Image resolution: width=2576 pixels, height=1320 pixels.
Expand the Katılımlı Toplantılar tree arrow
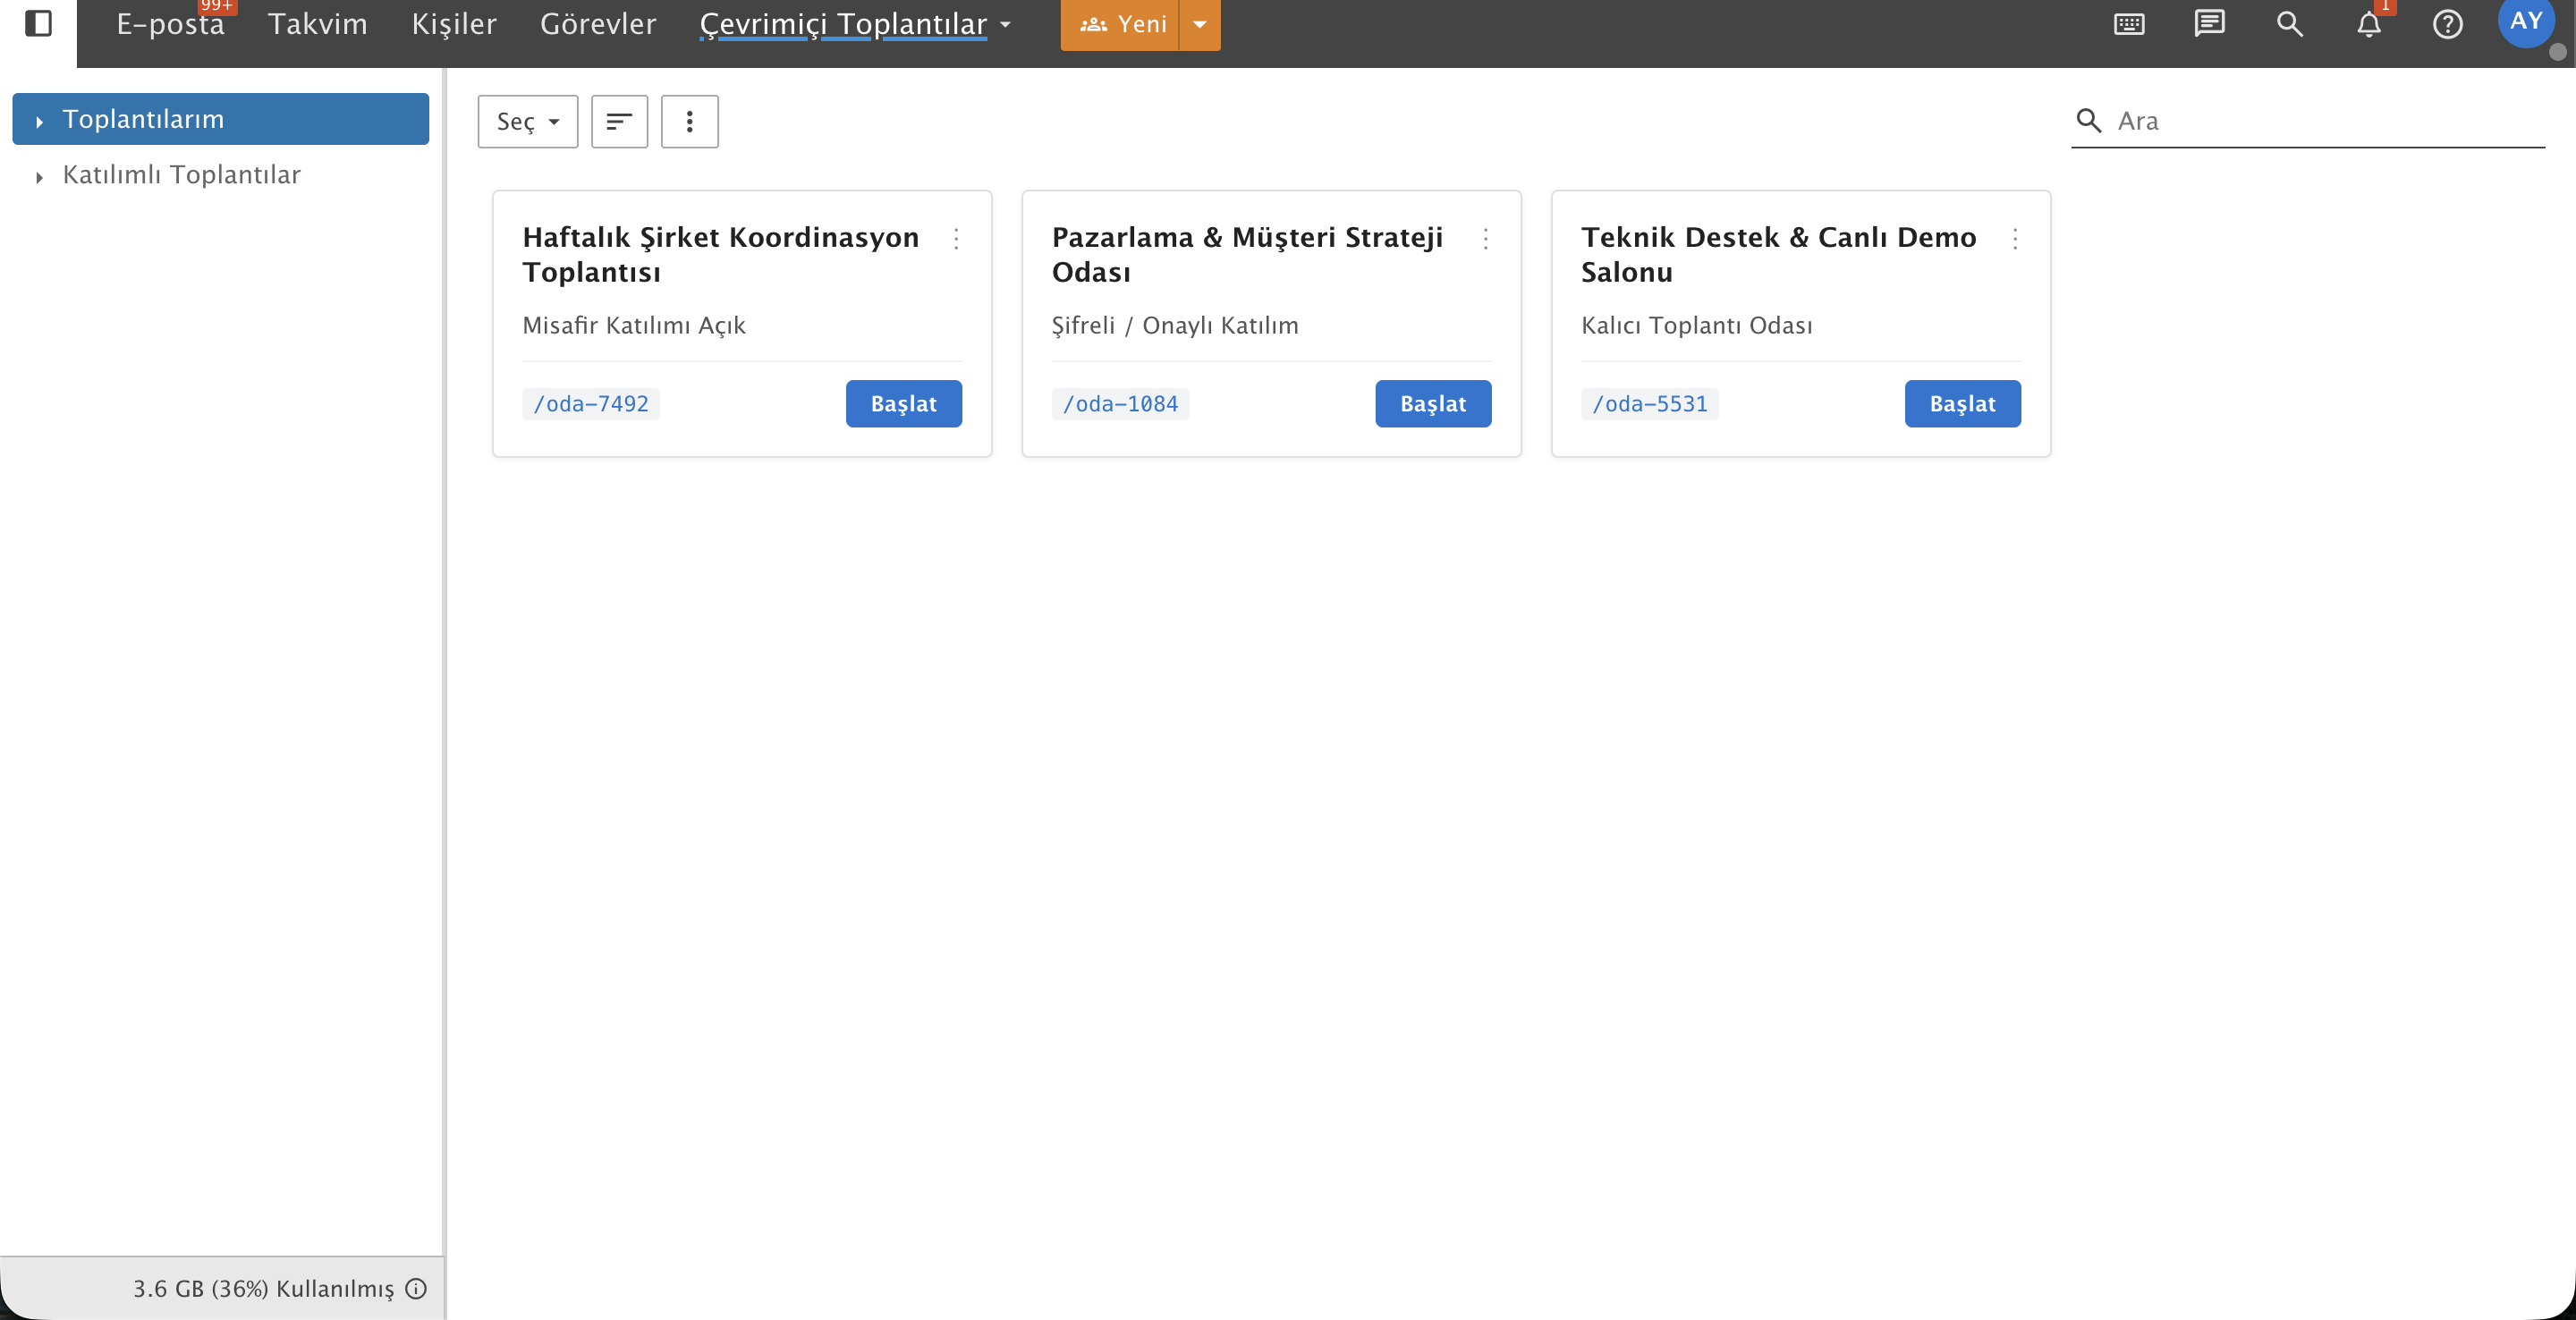[x=39, y=177]
